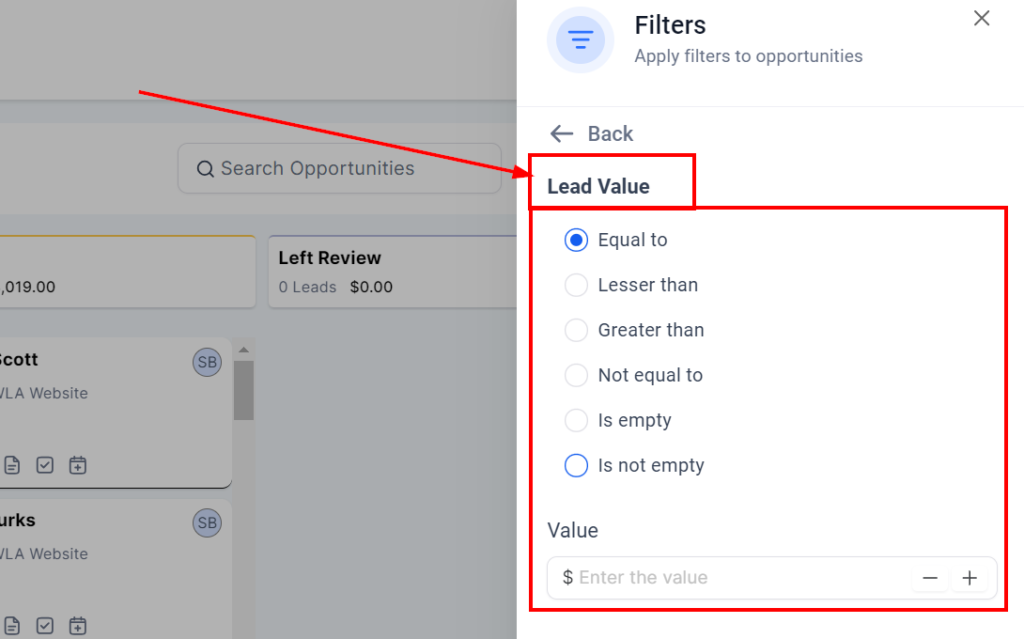Click the task checkmark icon on the Burks card

(x=45, y=626)
